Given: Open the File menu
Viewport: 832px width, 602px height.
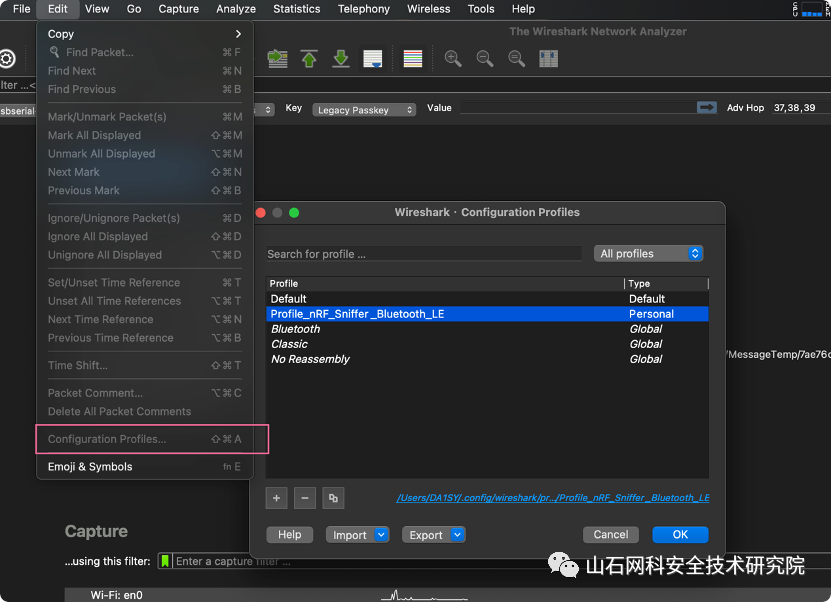Looking at the screenshot, I should [22, 9].
